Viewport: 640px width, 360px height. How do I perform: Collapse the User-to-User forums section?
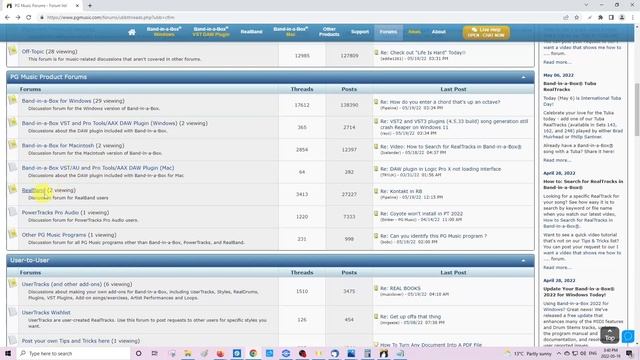click(x=524, y=260)
